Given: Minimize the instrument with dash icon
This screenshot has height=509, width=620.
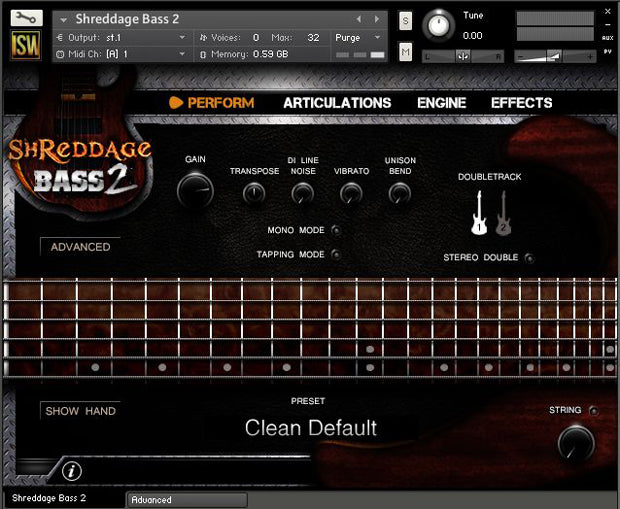Looking at the screenshot, I should 608,25.
